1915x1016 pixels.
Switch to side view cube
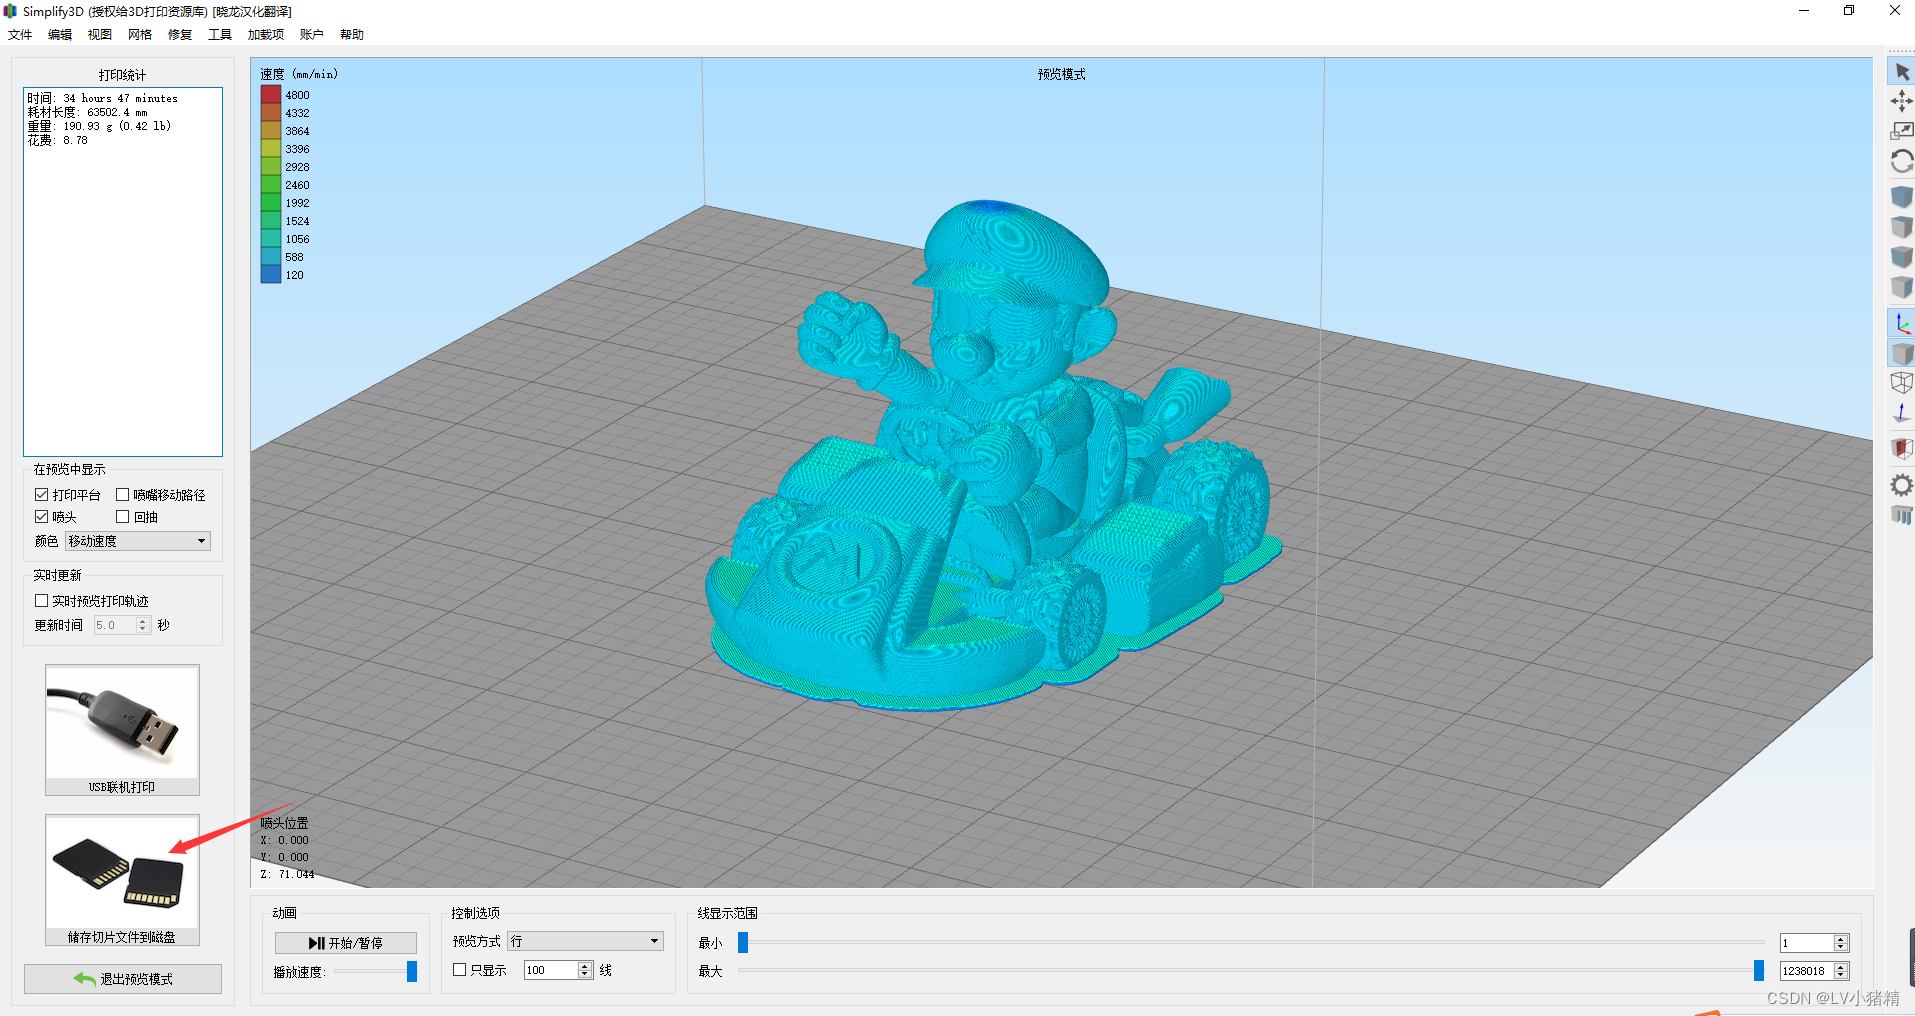click(x=1901, y=287)
